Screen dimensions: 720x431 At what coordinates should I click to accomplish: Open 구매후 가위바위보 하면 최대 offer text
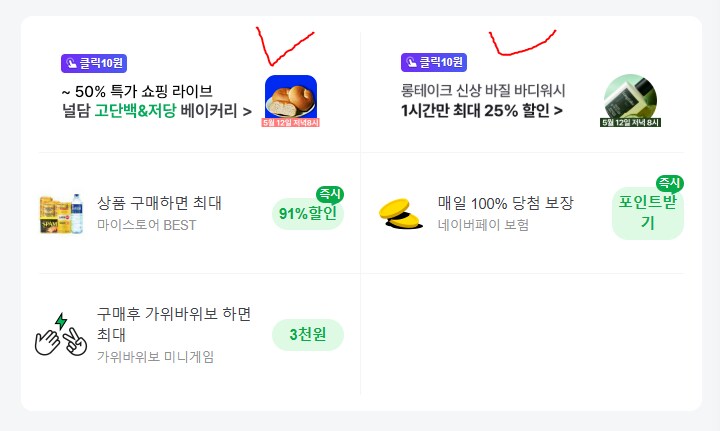[x=174, y=322]
